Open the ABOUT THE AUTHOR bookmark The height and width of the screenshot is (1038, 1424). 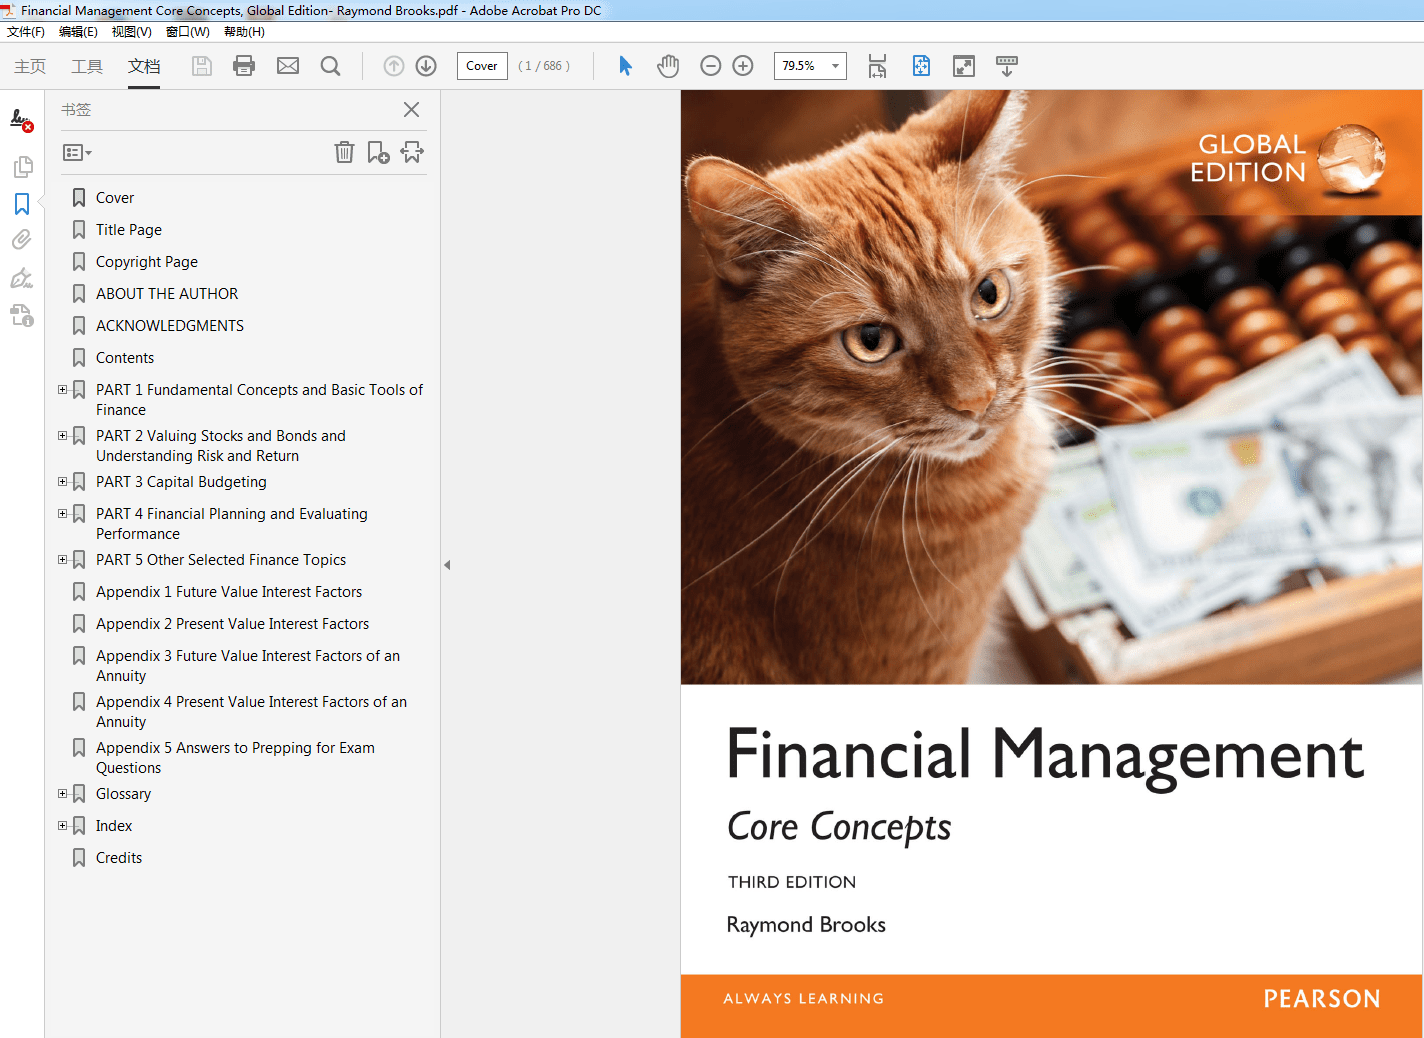[167, 293]
